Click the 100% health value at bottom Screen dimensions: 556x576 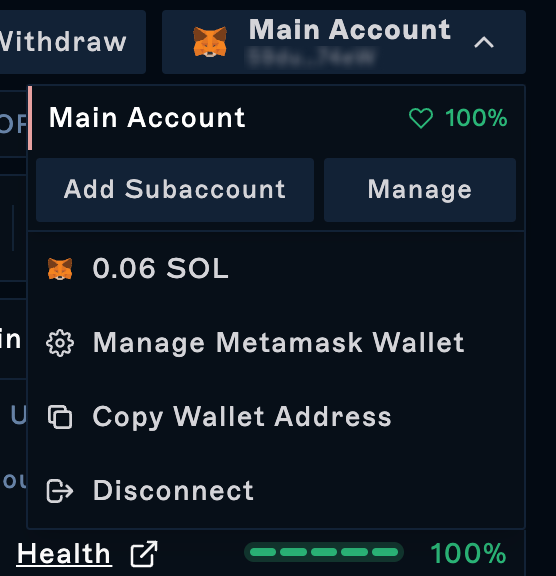[x=468, y=553]
